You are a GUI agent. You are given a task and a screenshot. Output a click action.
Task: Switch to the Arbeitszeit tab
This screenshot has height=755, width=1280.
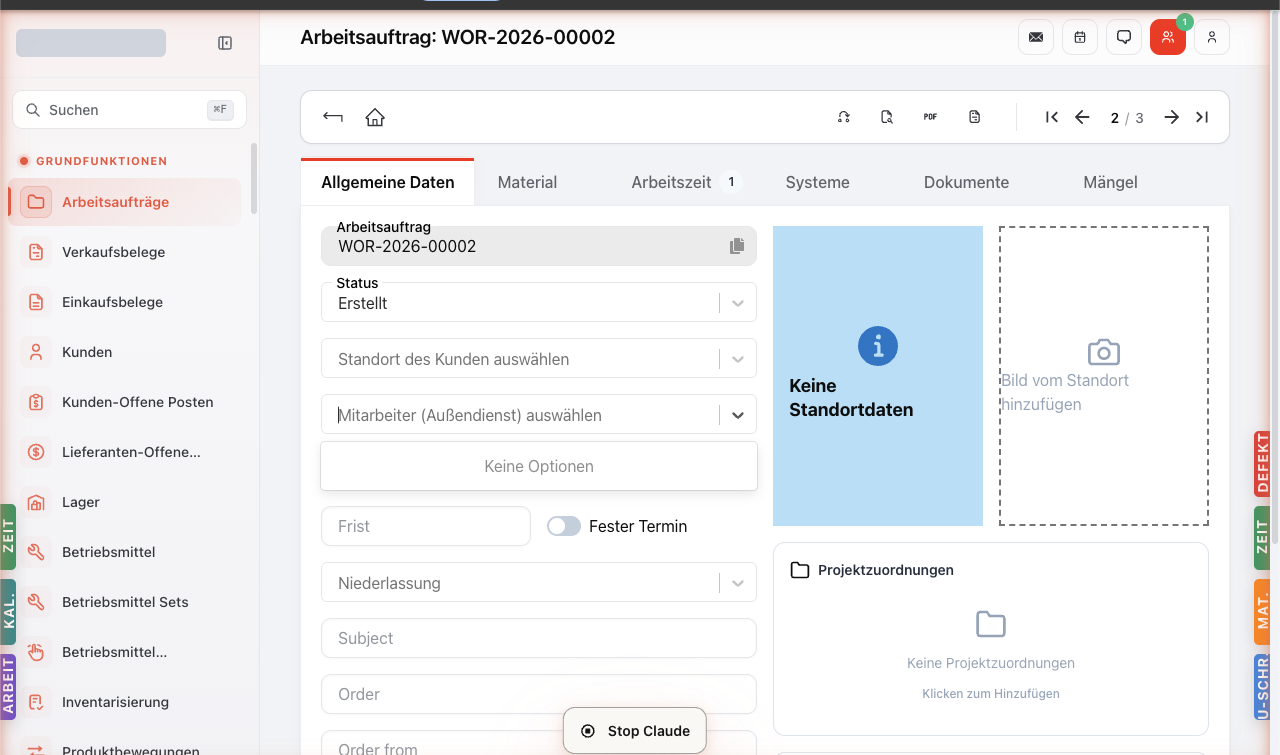pos(685,182)
